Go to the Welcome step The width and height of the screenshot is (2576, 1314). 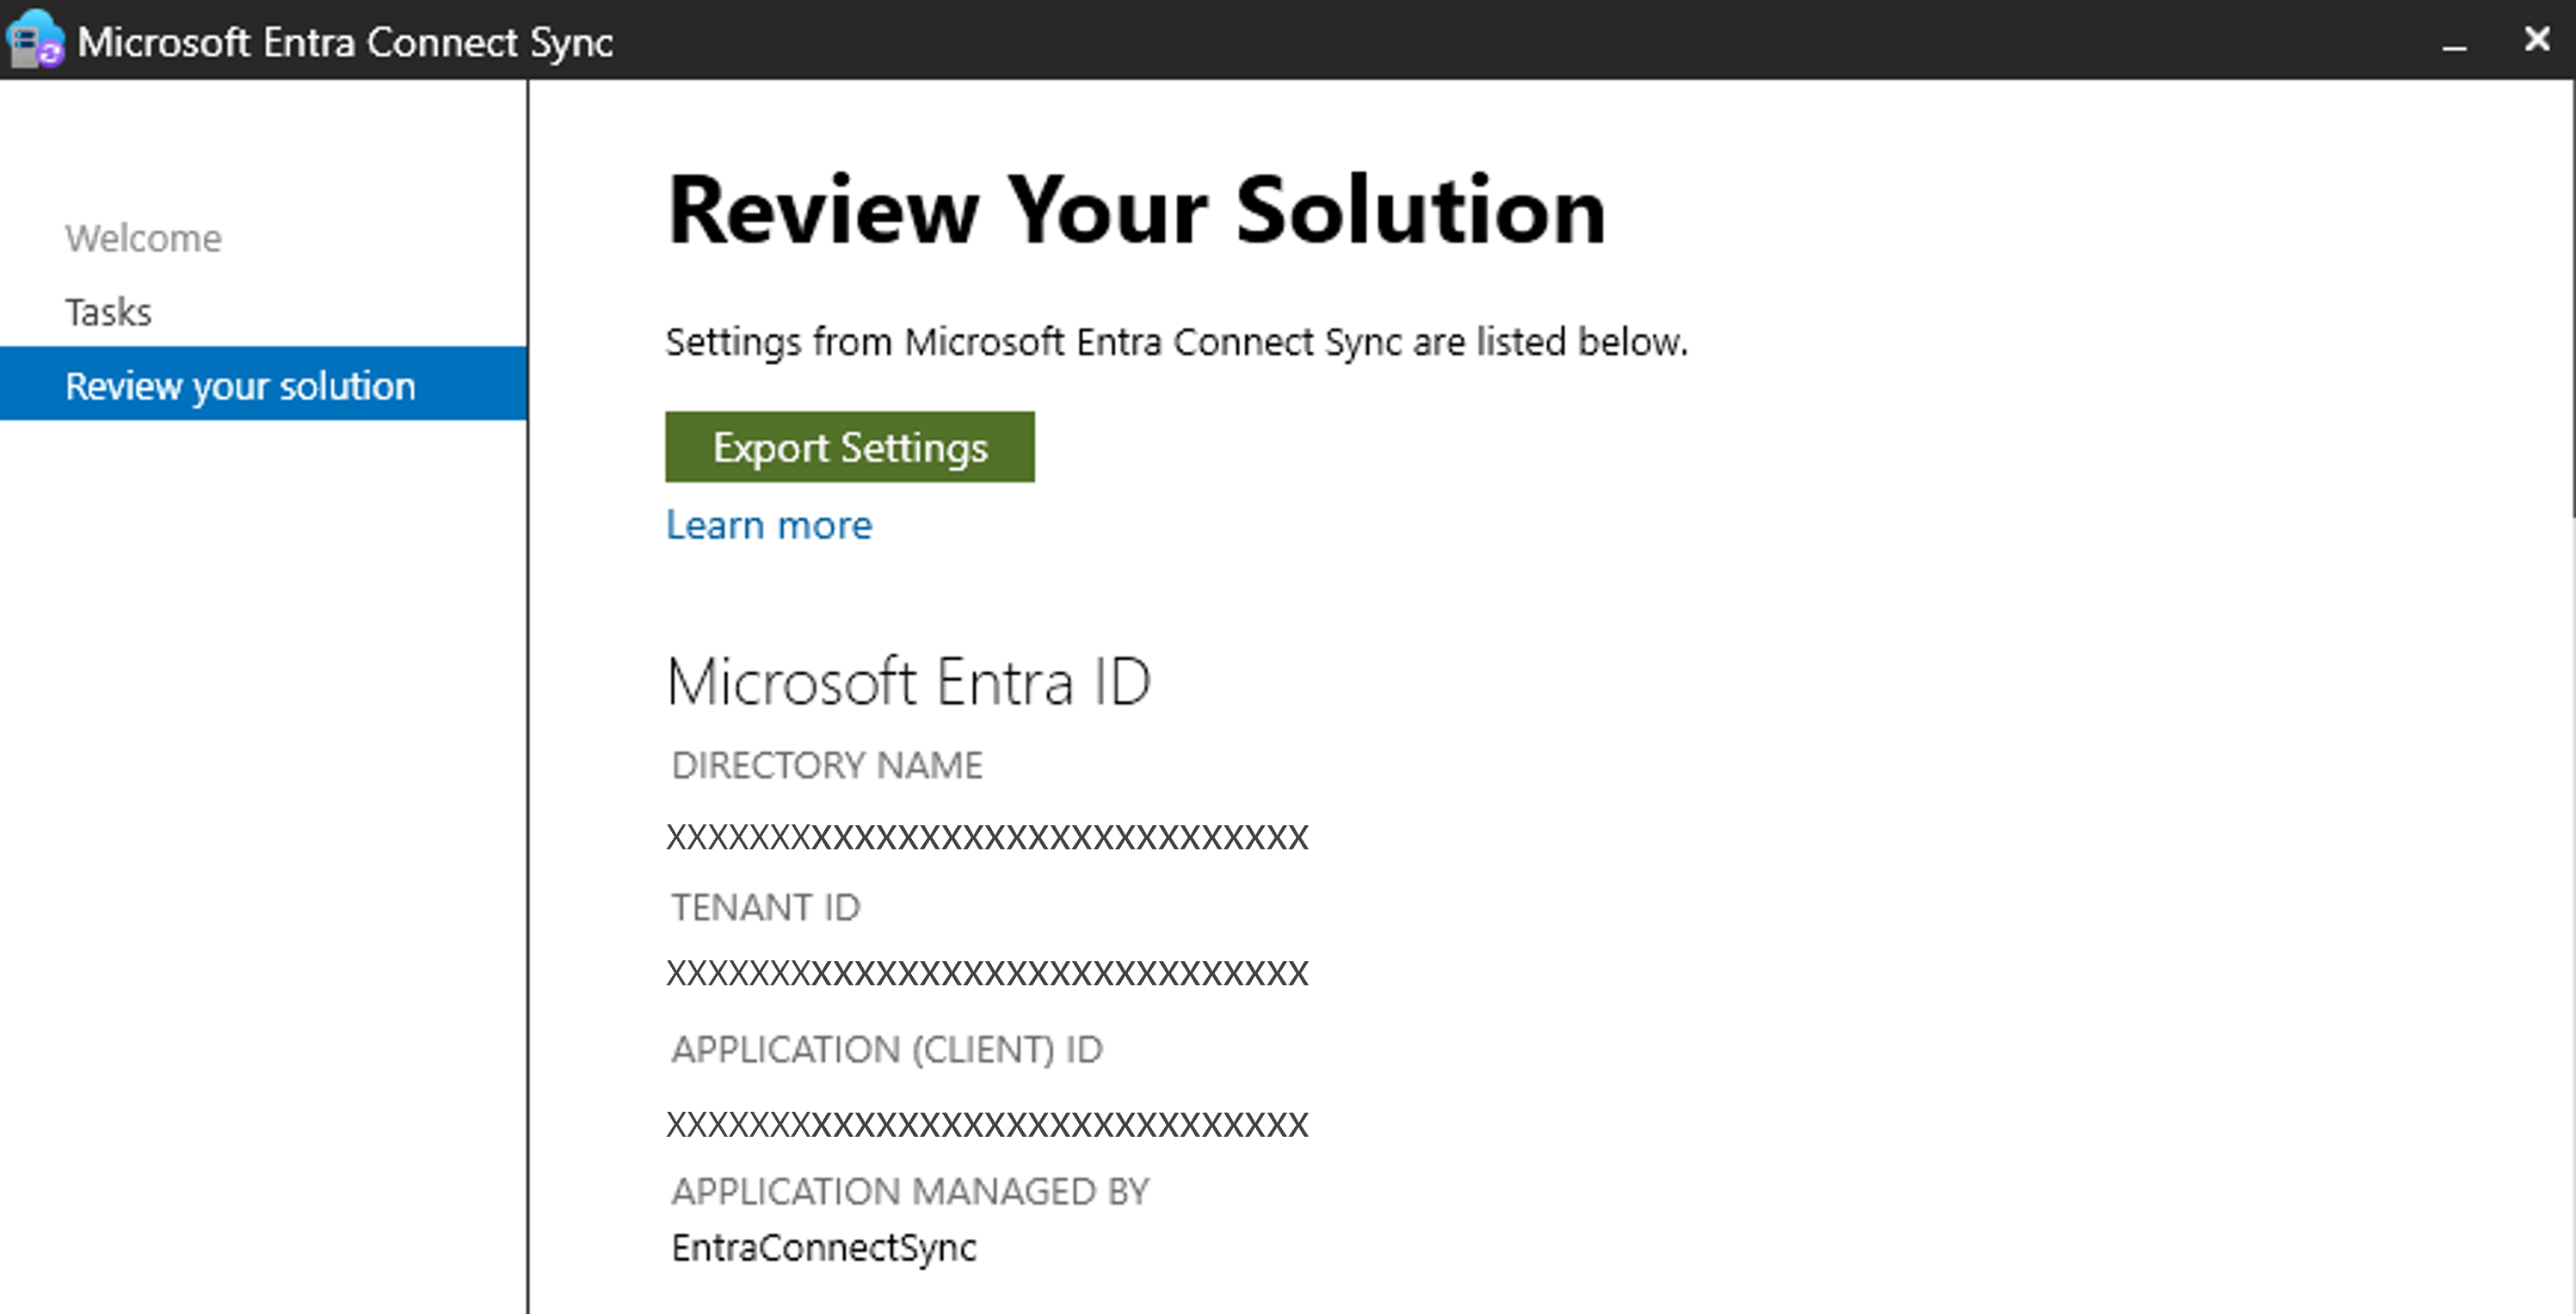(x=143, y=239)
